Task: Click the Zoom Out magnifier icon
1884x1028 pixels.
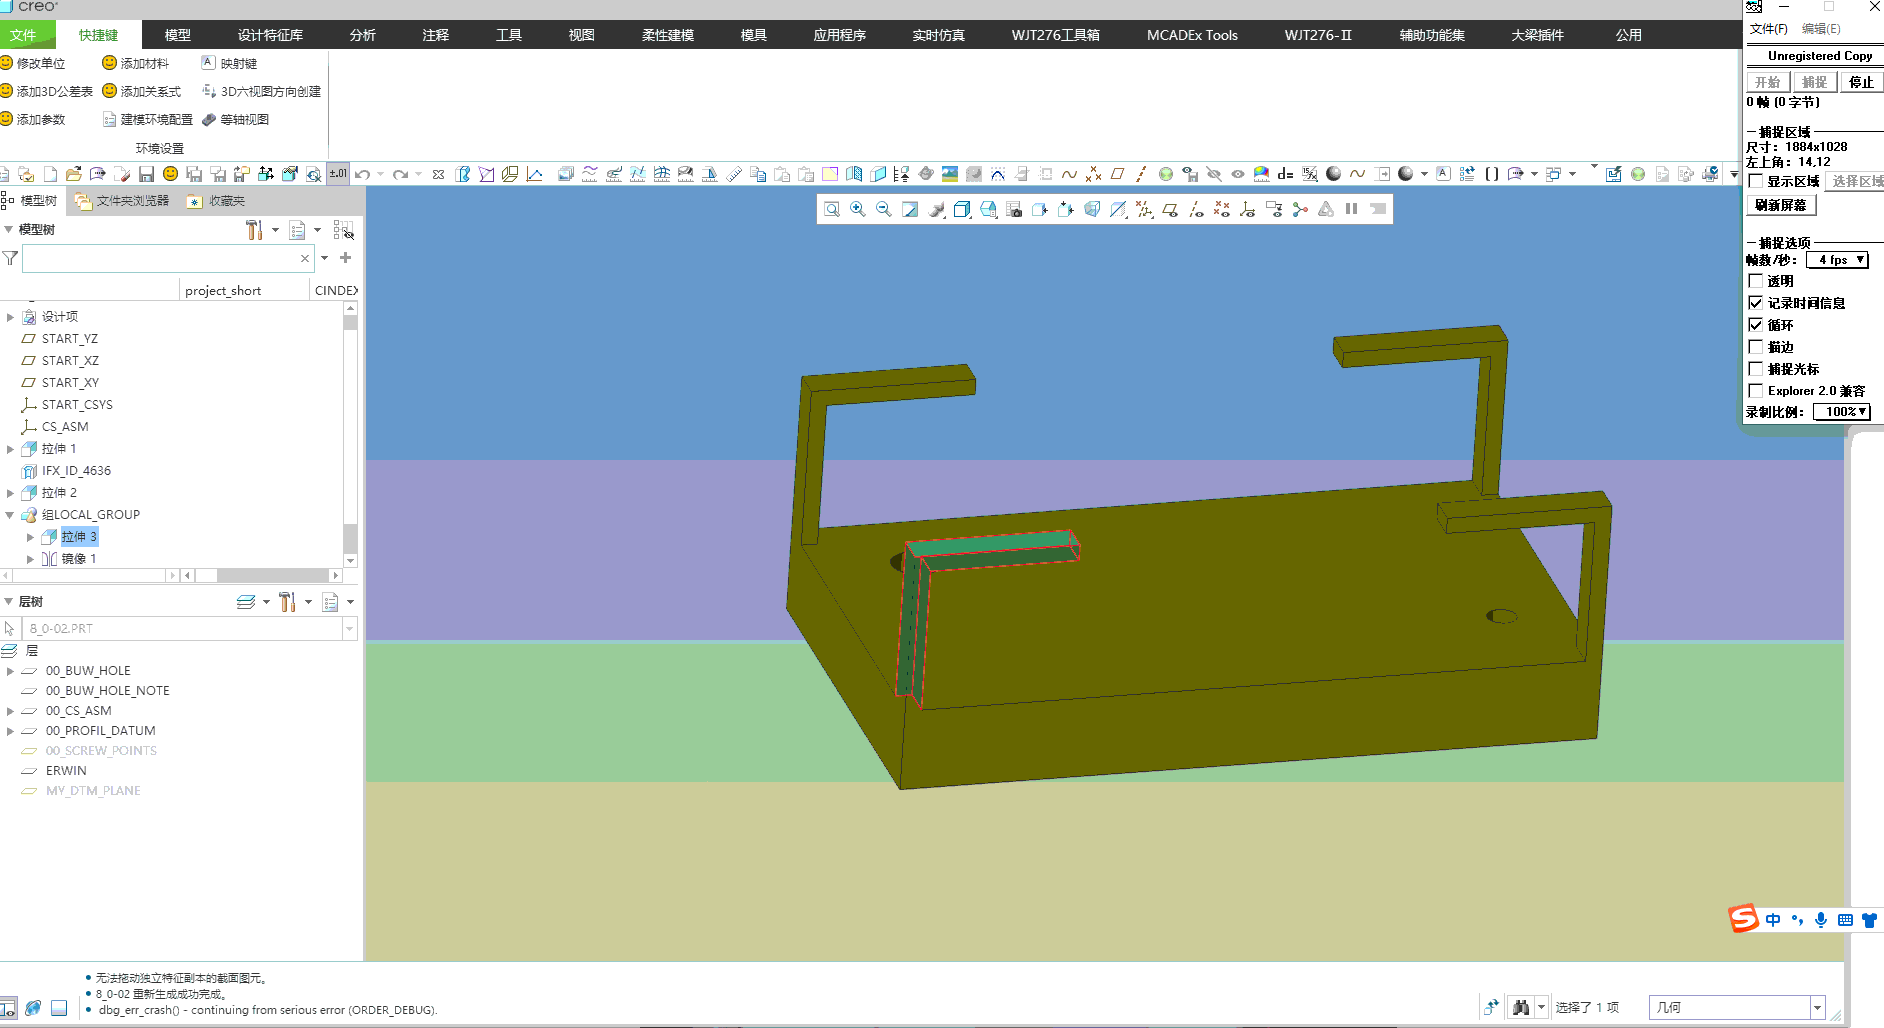Action: pyautogui.click(x=884, y=209)
